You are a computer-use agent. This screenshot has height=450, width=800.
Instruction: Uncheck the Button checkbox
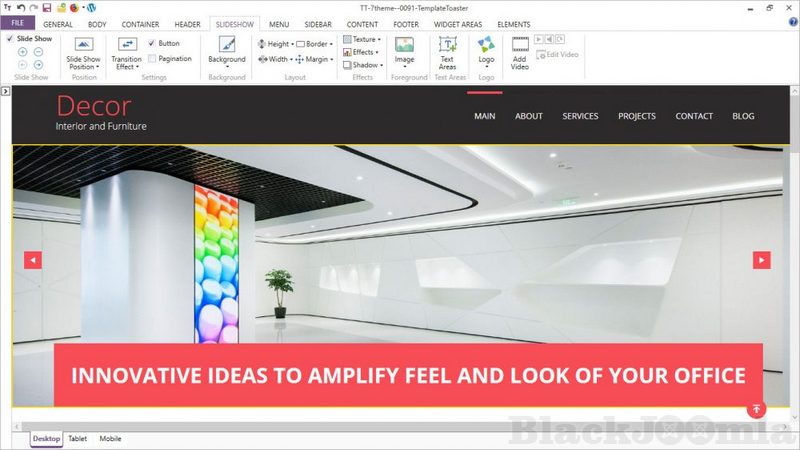tap(152, 43)
